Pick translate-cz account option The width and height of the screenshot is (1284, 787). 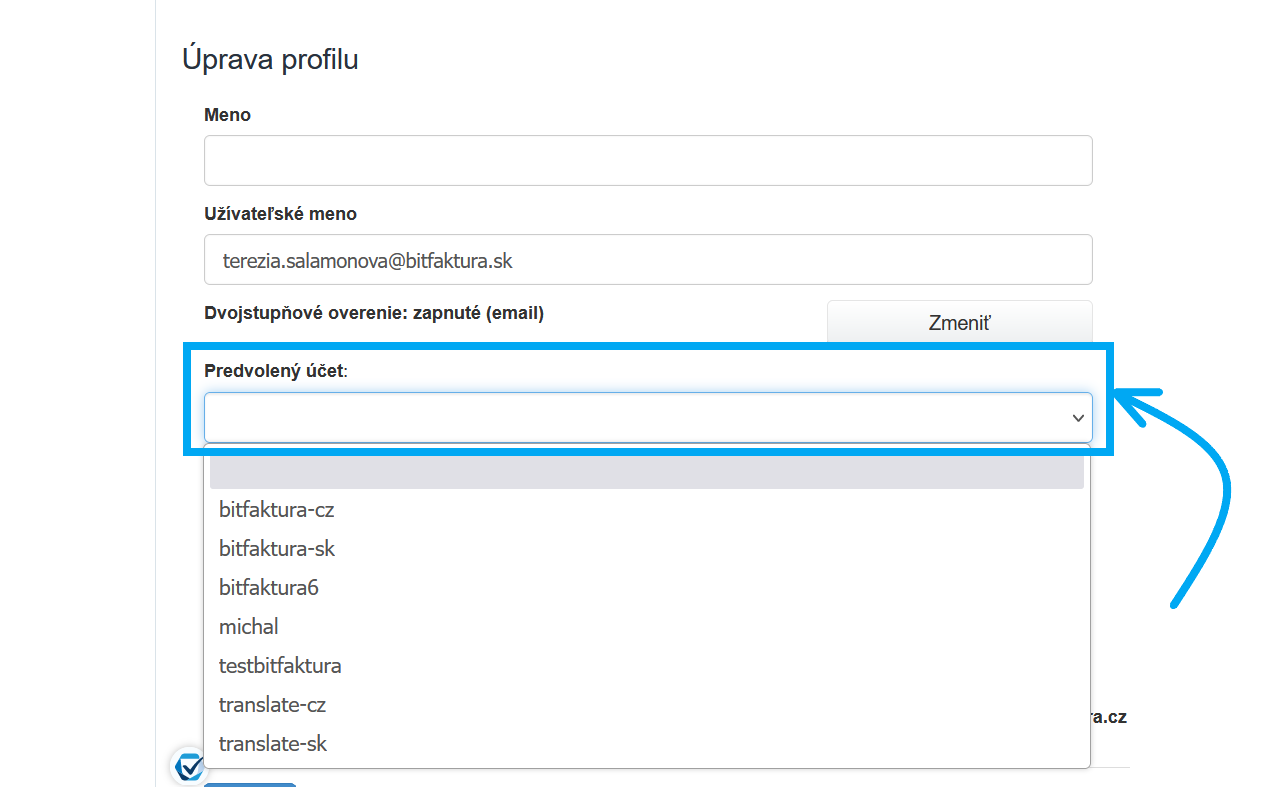272,705
